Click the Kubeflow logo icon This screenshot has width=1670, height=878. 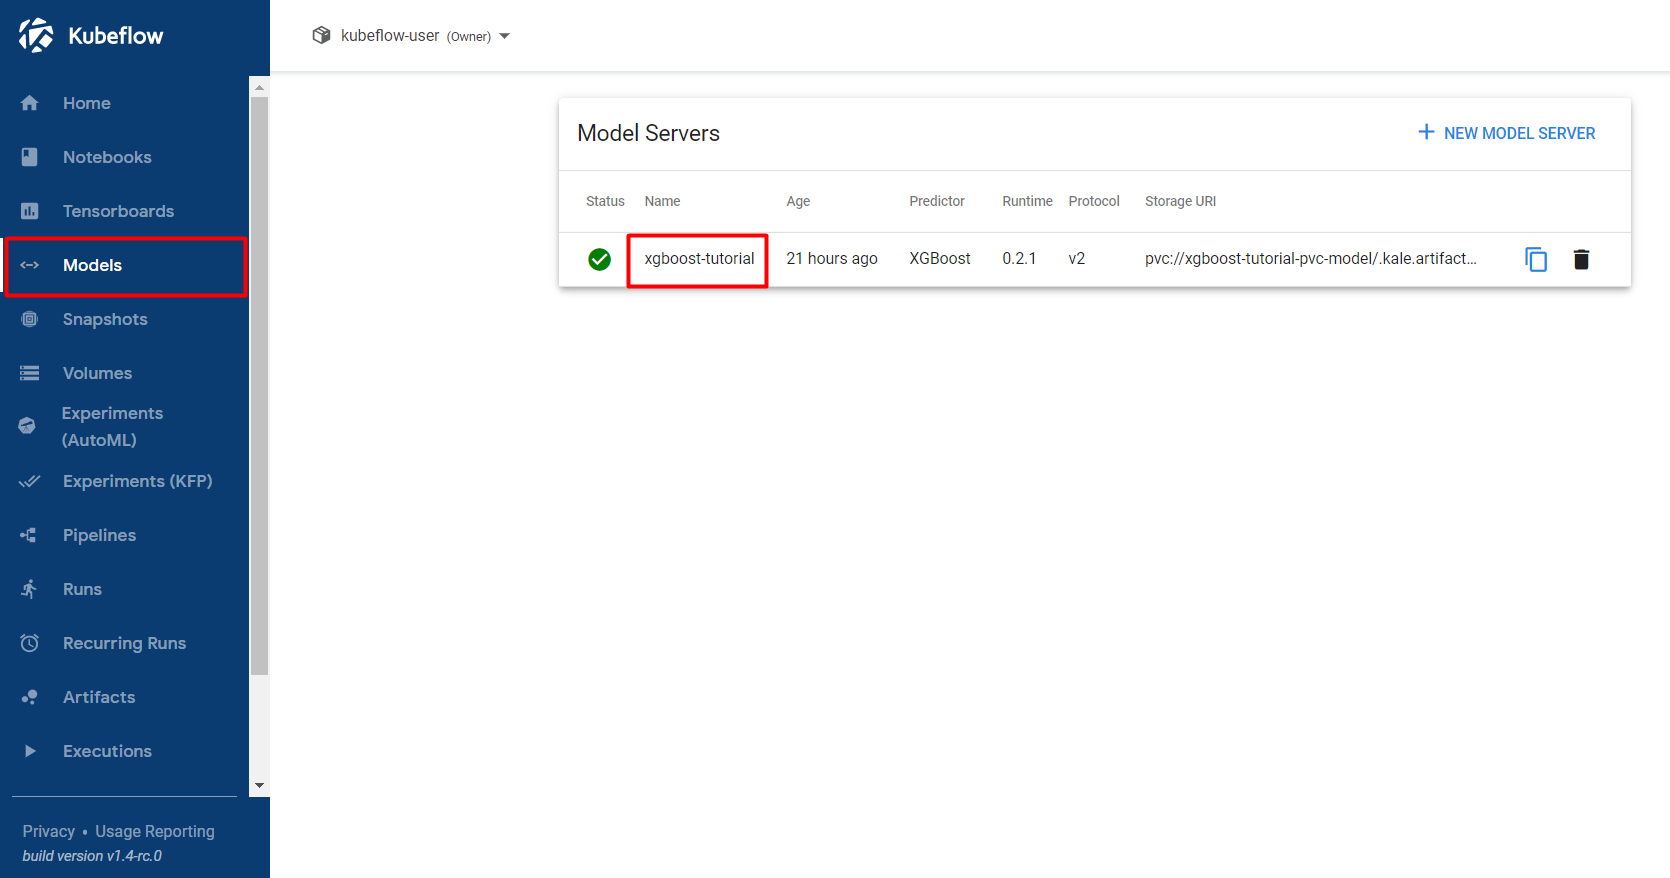[36, 35]
